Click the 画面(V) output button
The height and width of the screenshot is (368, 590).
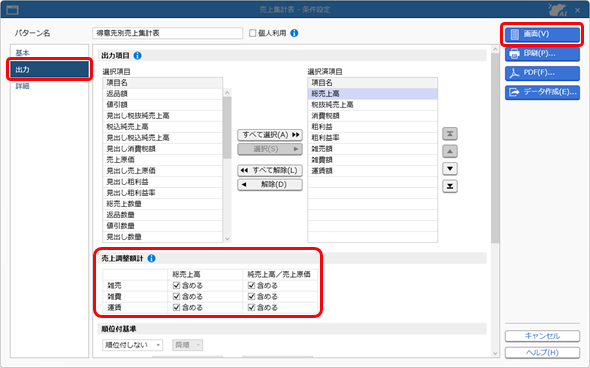(x=542, y=34)
